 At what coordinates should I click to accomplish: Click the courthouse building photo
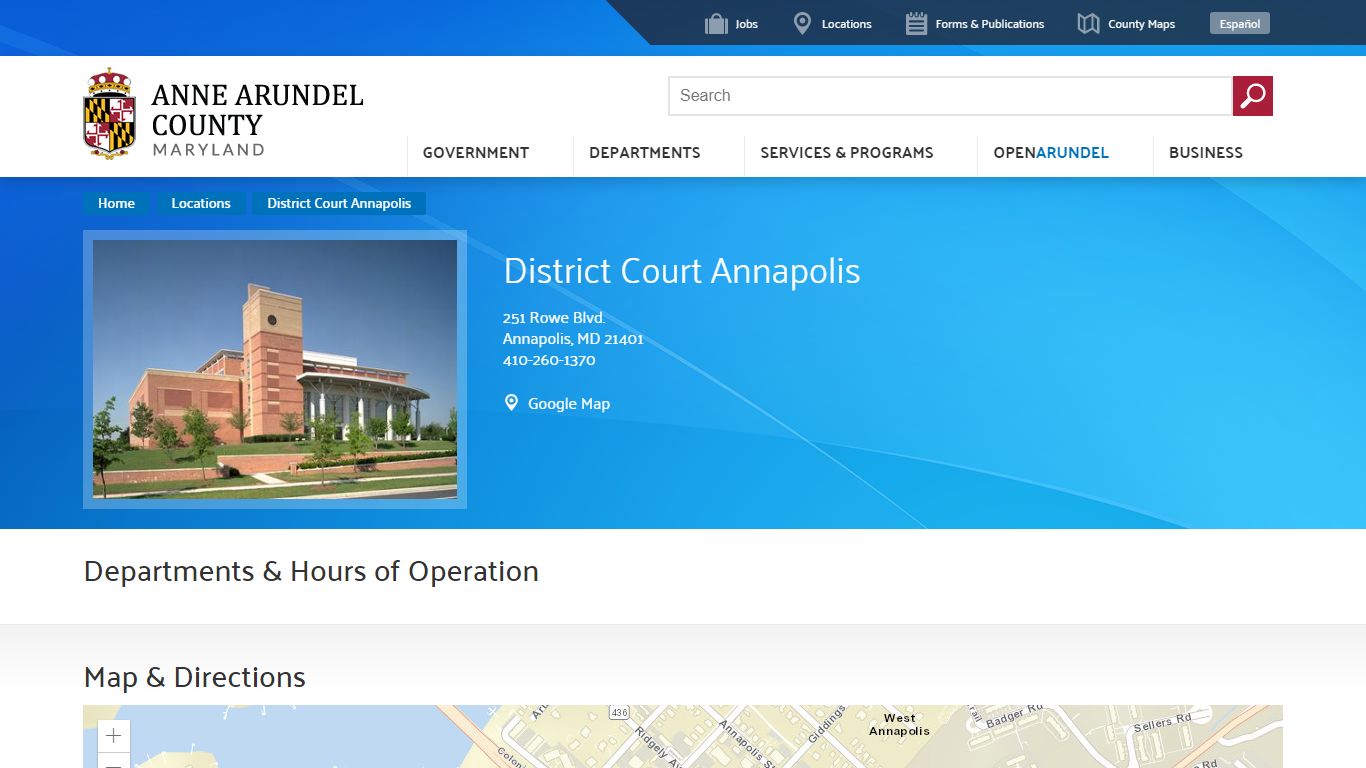[275, 369]
